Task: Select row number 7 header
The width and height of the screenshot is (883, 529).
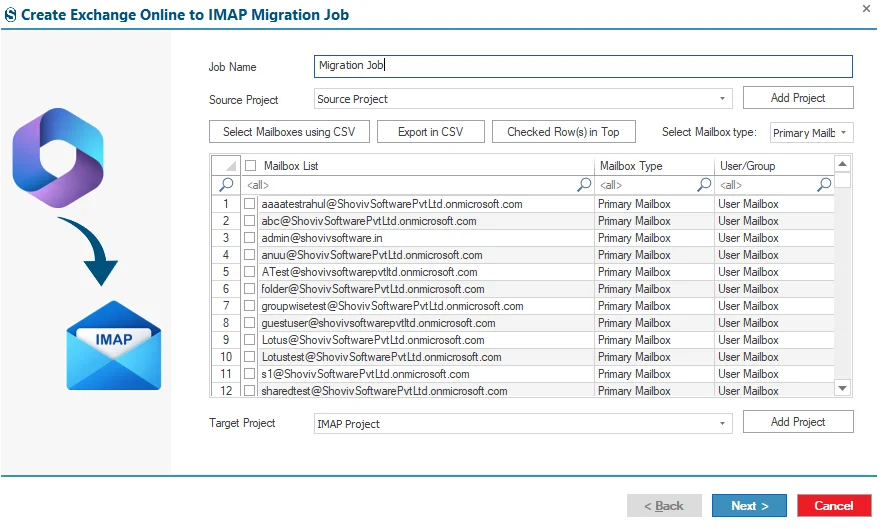Action: pos(226,306)
